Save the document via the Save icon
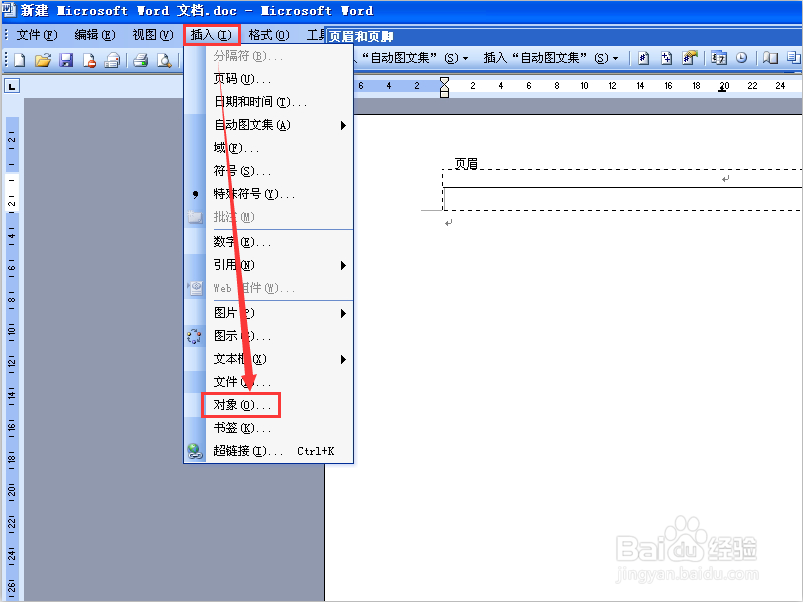The image size is (803, 602). tap(66, 58)
